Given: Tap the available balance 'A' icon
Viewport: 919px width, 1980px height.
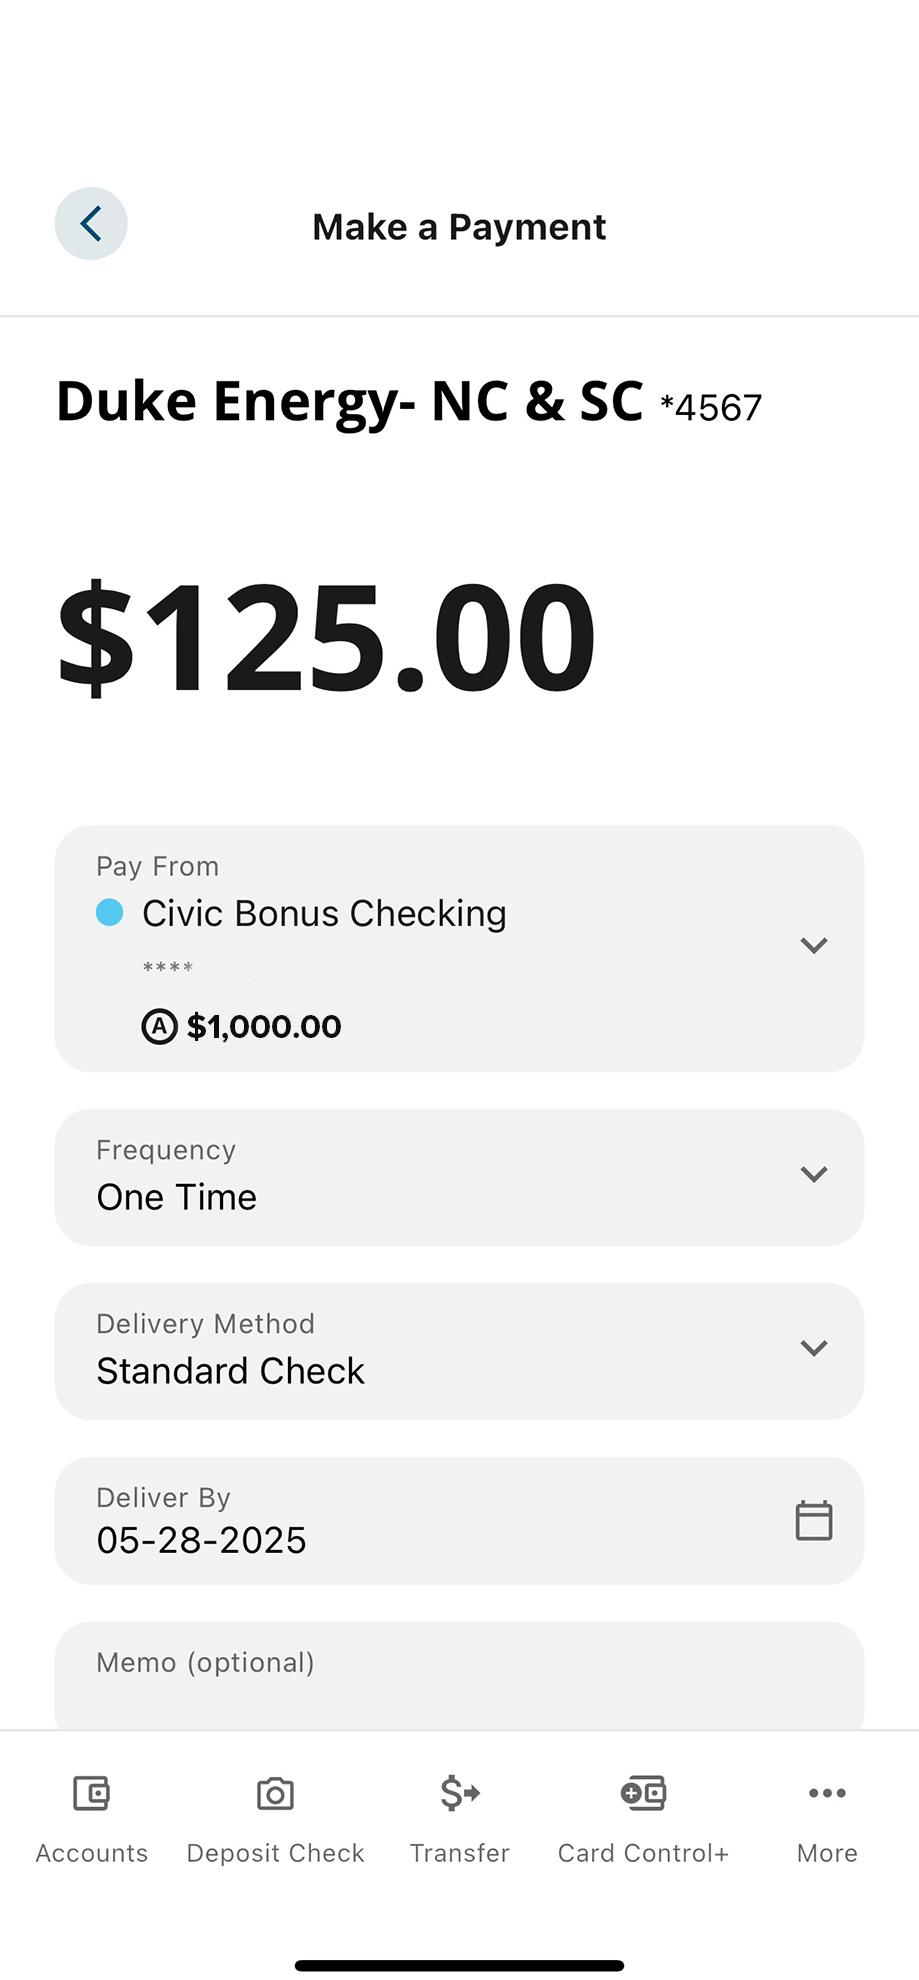Looking at the screenshot, I should tap(159, 1026).
